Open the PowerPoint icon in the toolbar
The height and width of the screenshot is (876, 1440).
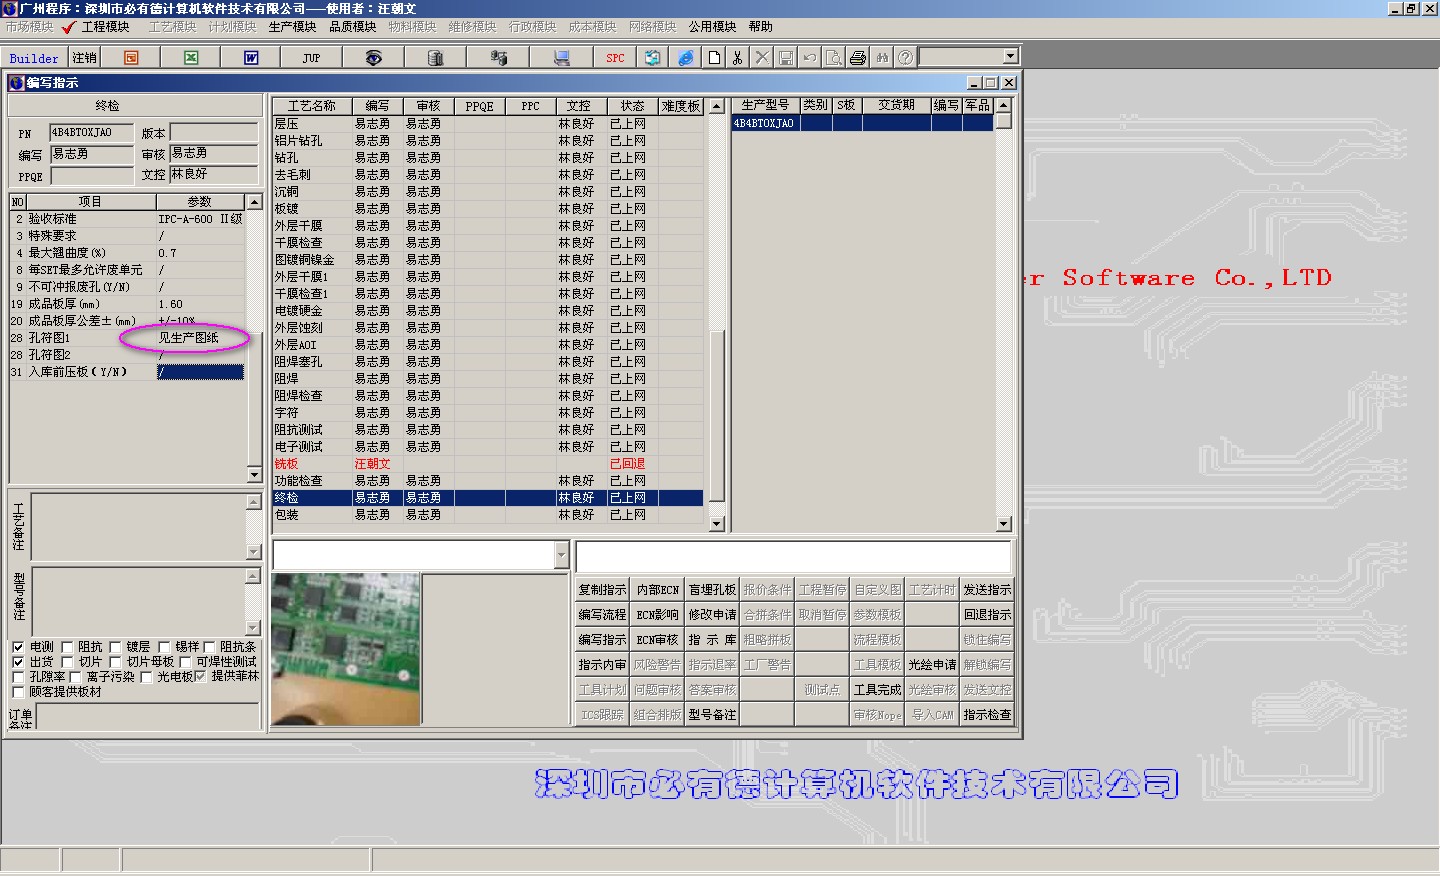click(x=131, y=58)
